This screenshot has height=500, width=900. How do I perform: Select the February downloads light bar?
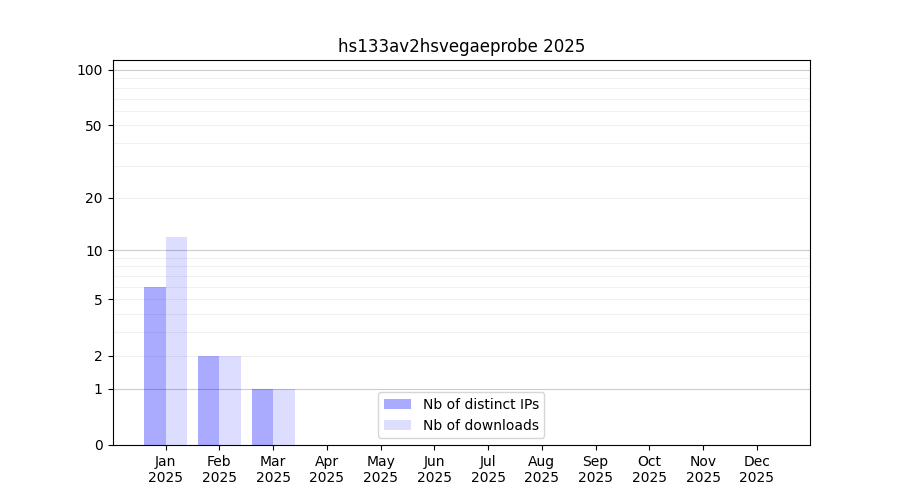coord(230,400)
